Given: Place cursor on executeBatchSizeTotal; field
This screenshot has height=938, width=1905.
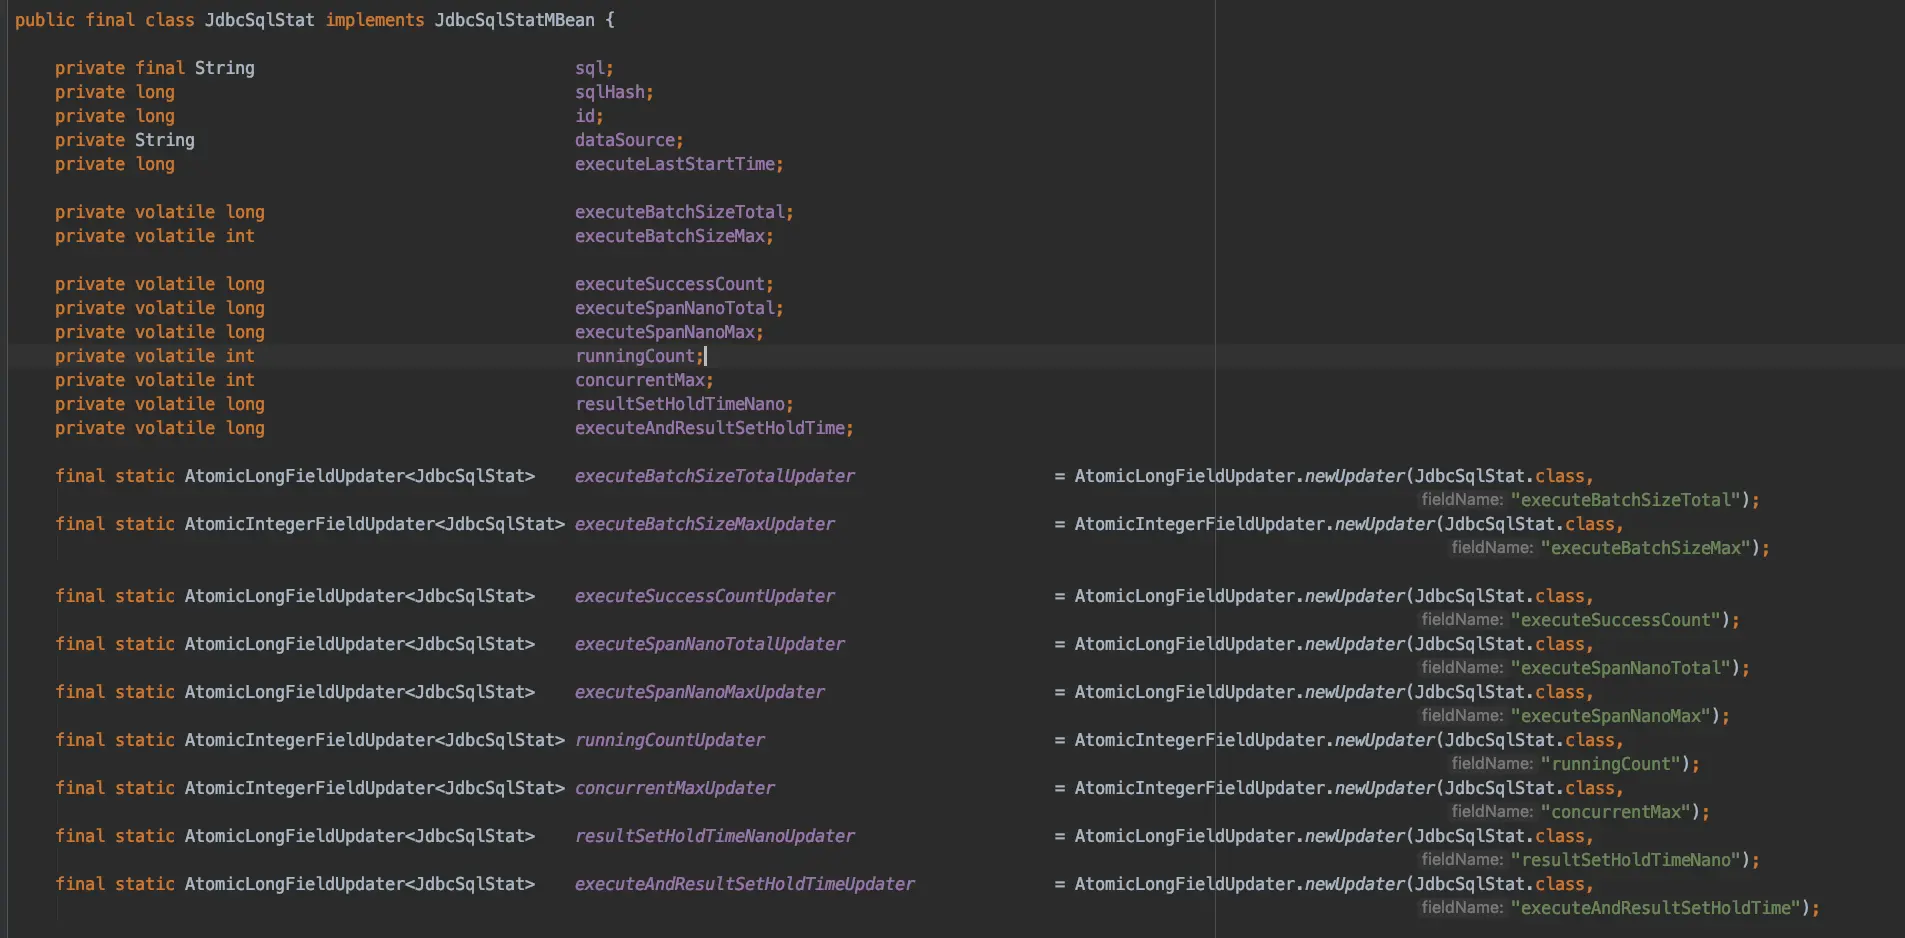Looking at the screenshot, I should 684,212.
